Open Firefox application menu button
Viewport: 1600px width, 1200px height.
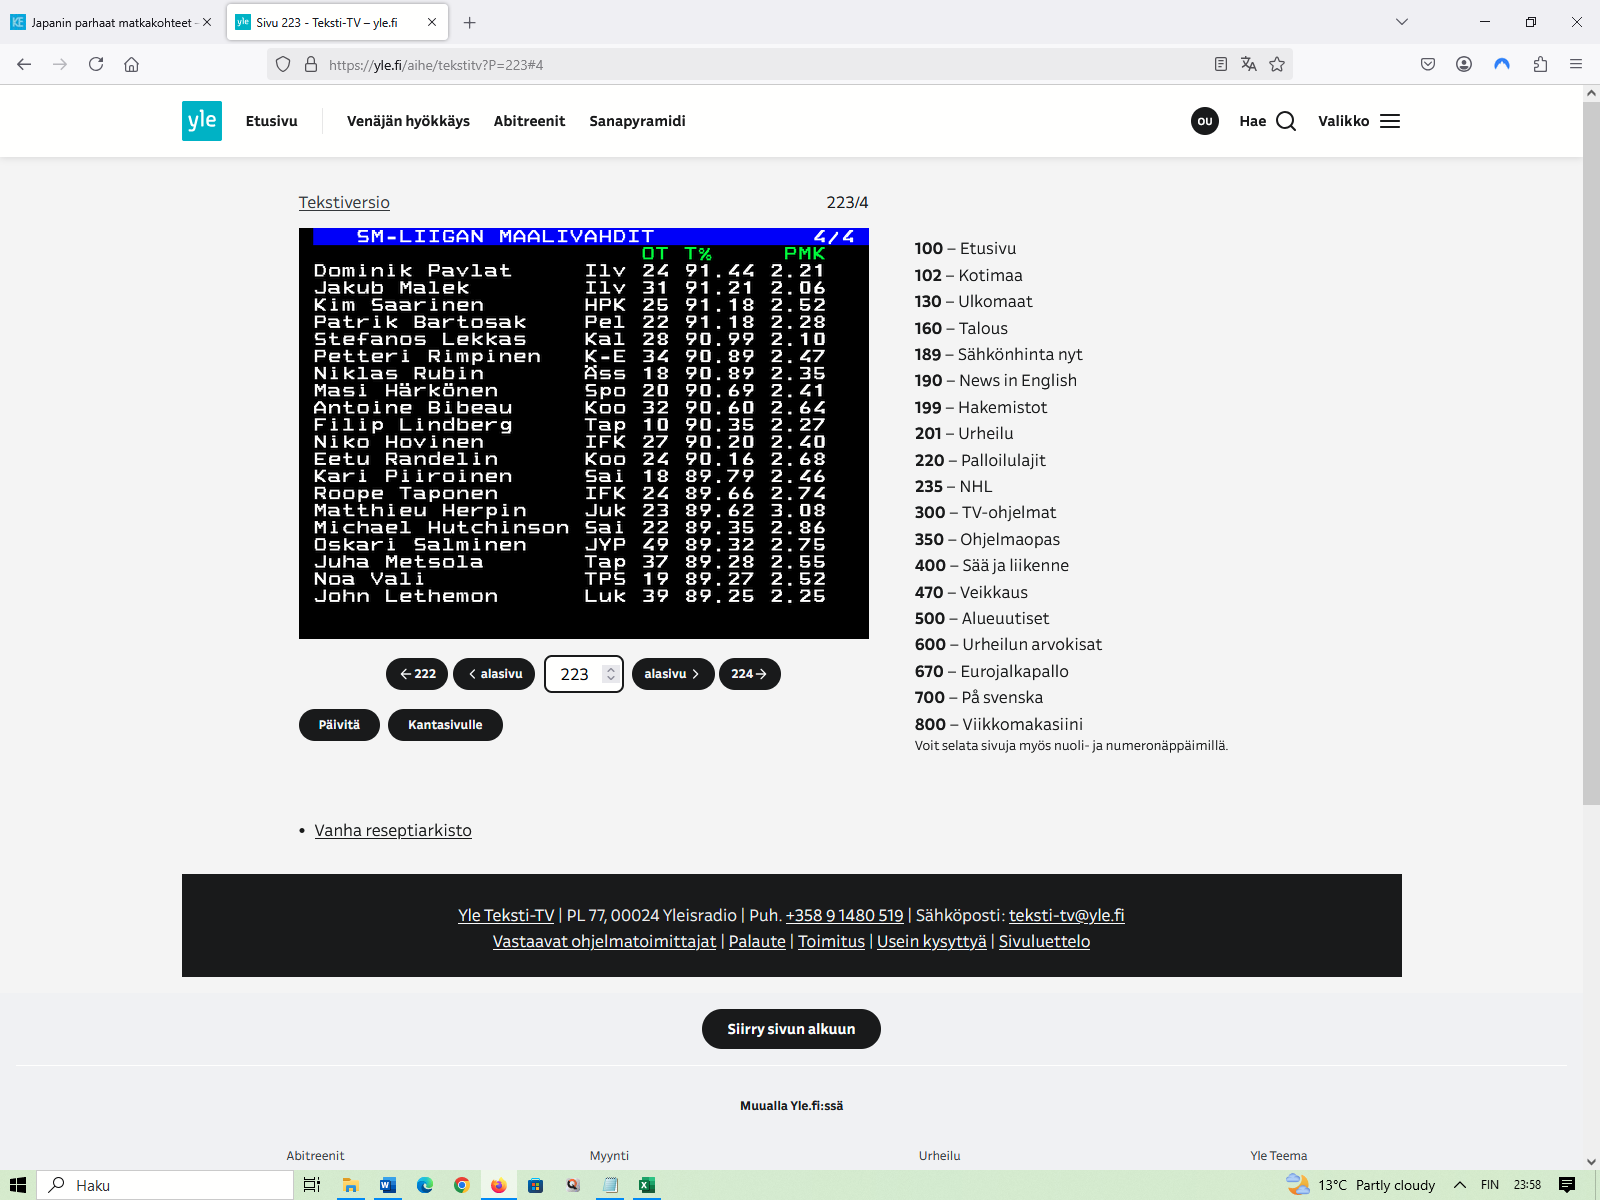click(x=1576, y=64)
